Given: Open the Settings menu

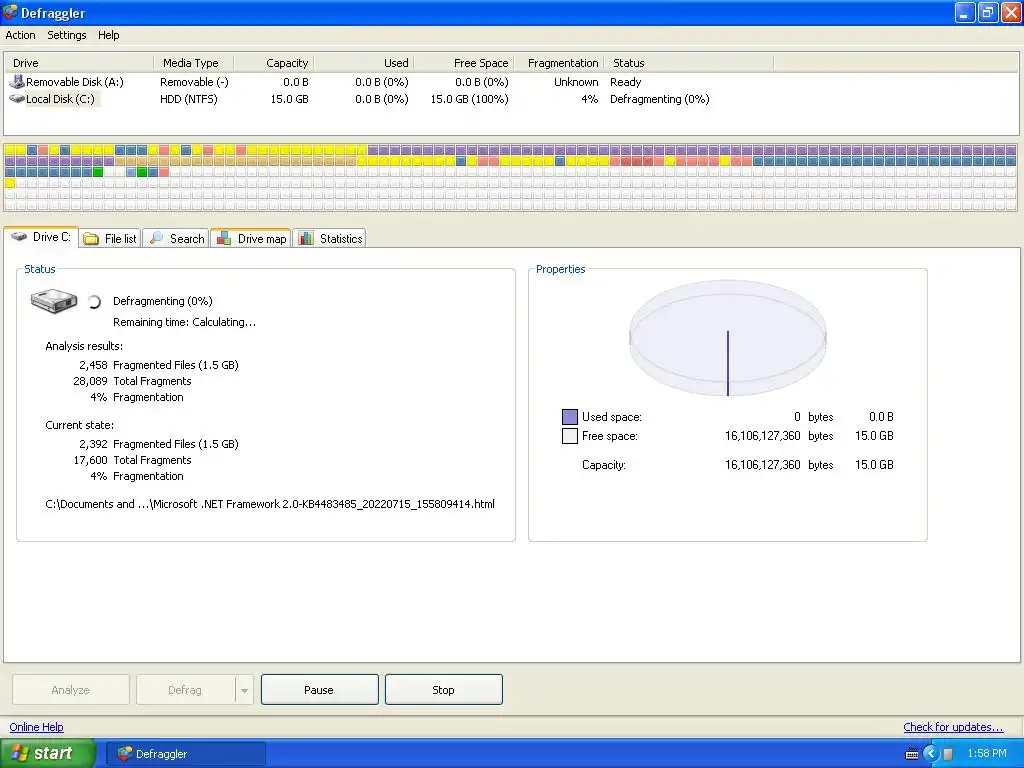Looking at the screenshot, I should (x=67, y=35).
